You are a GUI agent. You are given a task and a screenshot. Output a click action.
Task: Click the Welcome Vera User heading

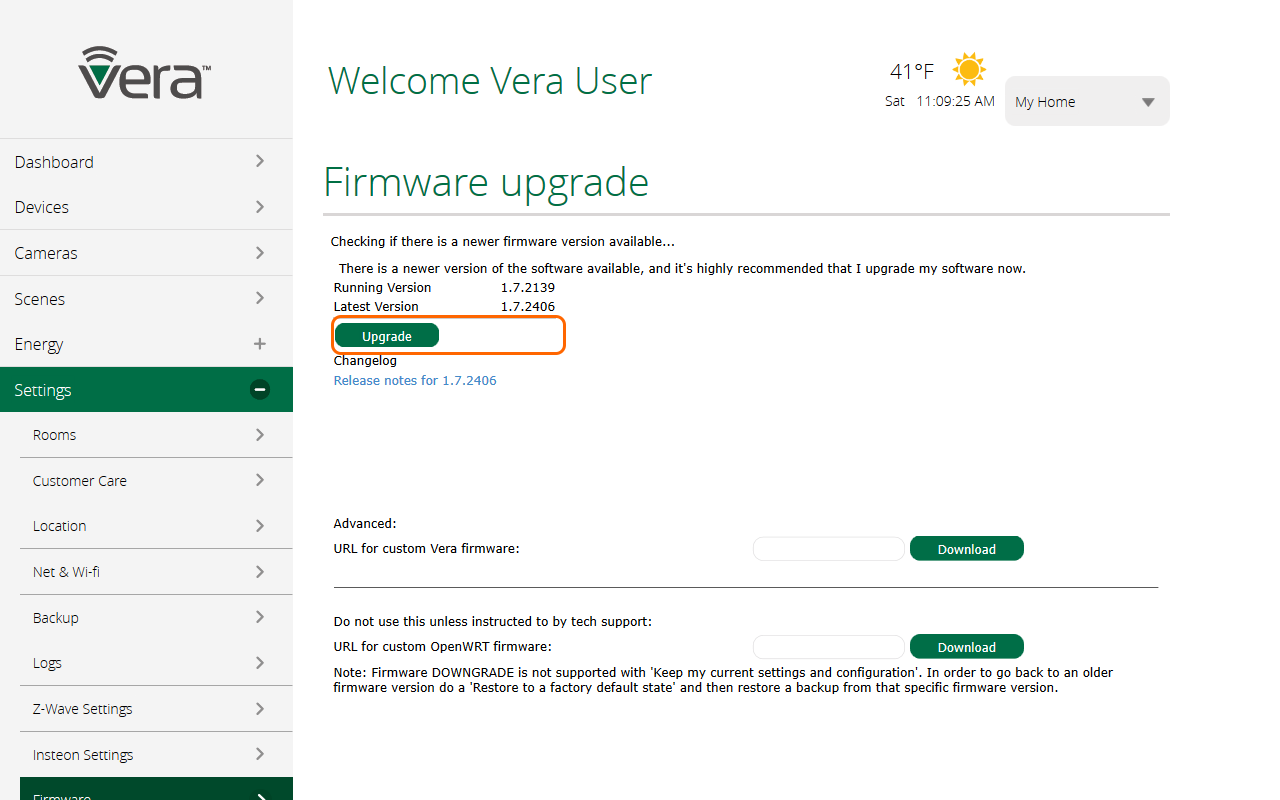click(x=490, y=80)
